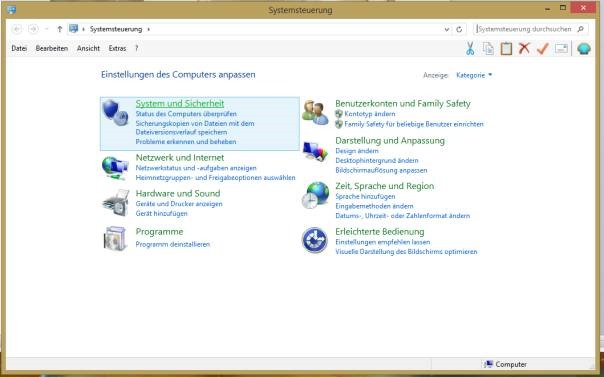
Task: Open Benutzerkonten und Family Safety
Action: [x=403, y=103]
